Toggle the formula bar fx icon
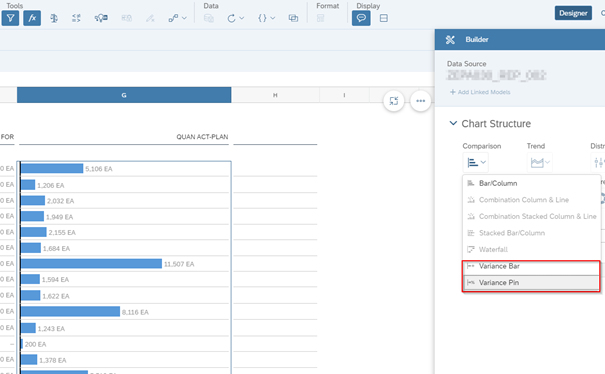This screenshot has width=605, height=374. coord(32,18)
